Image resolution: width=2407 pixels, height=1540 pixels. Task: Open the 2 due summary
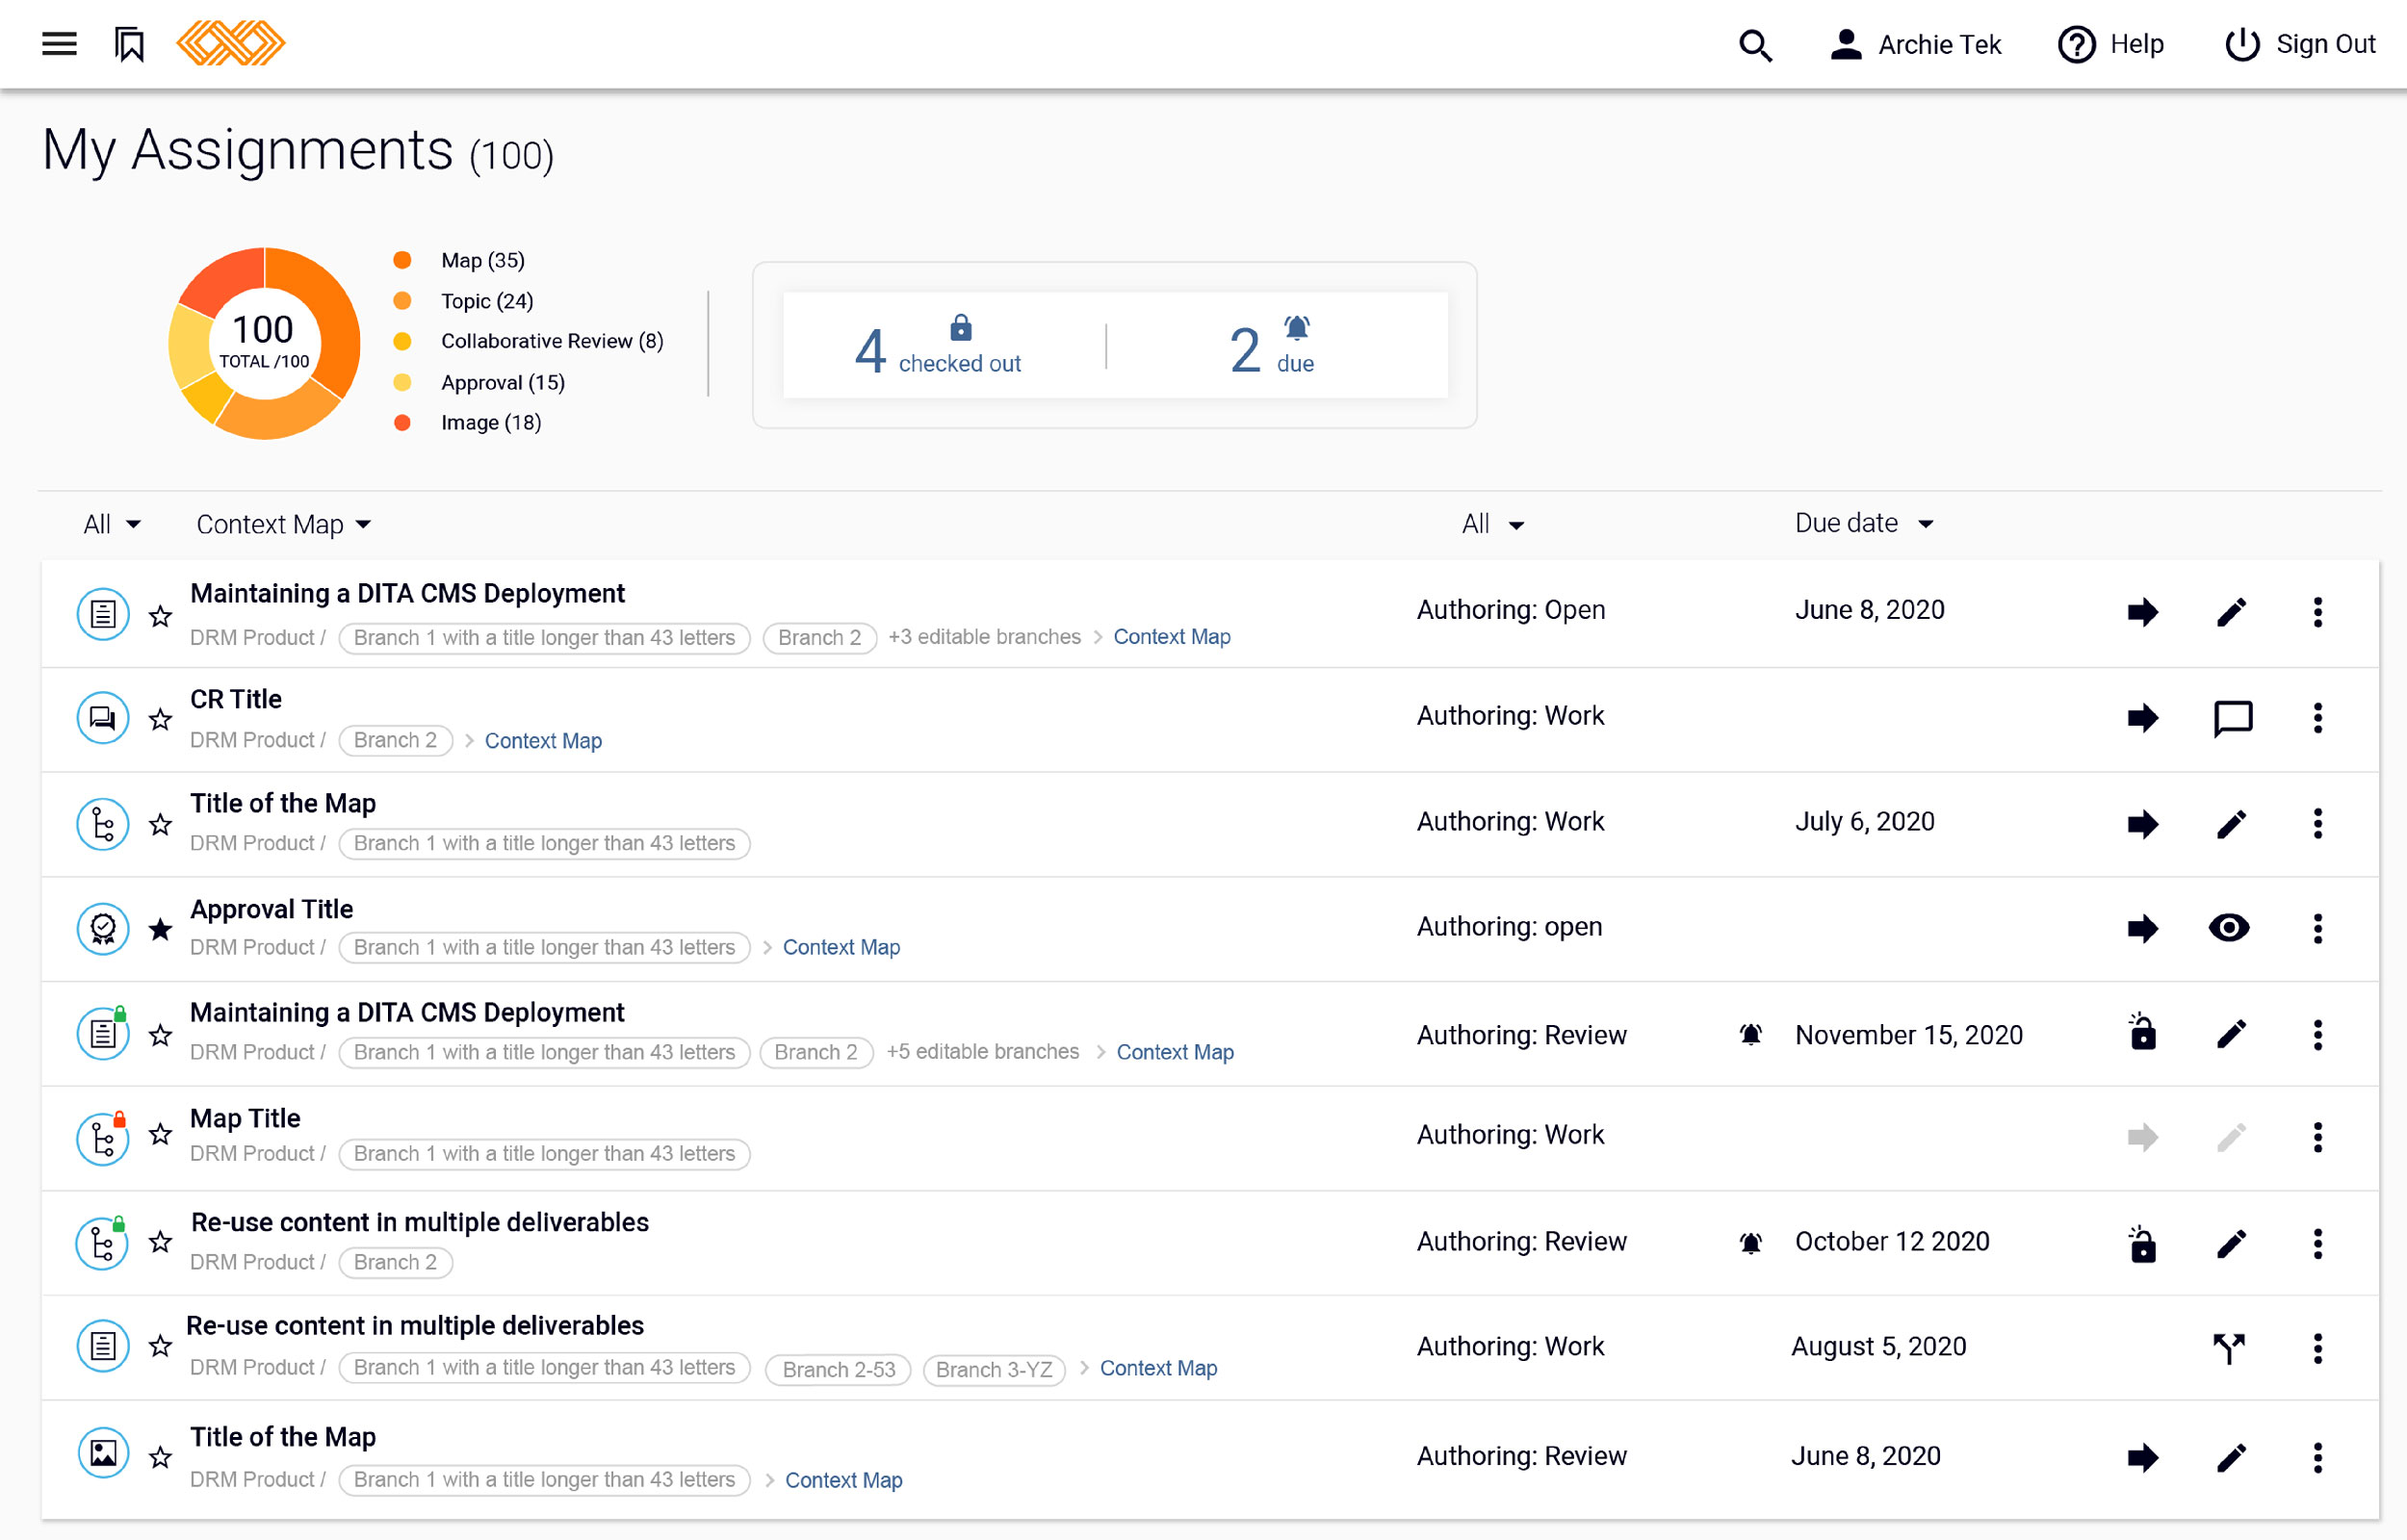pyautogui.click(x=1272, y=345)
